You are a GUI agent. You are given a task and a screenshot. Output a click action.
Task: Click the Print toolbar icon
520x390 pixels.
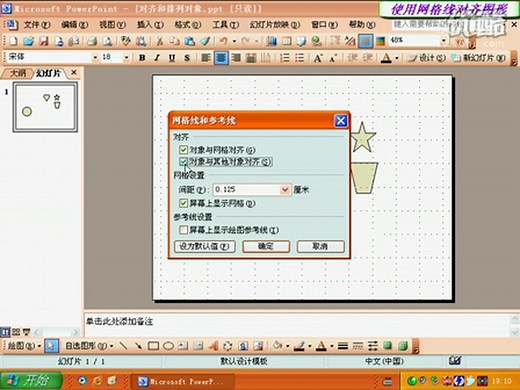coord(92,41)
